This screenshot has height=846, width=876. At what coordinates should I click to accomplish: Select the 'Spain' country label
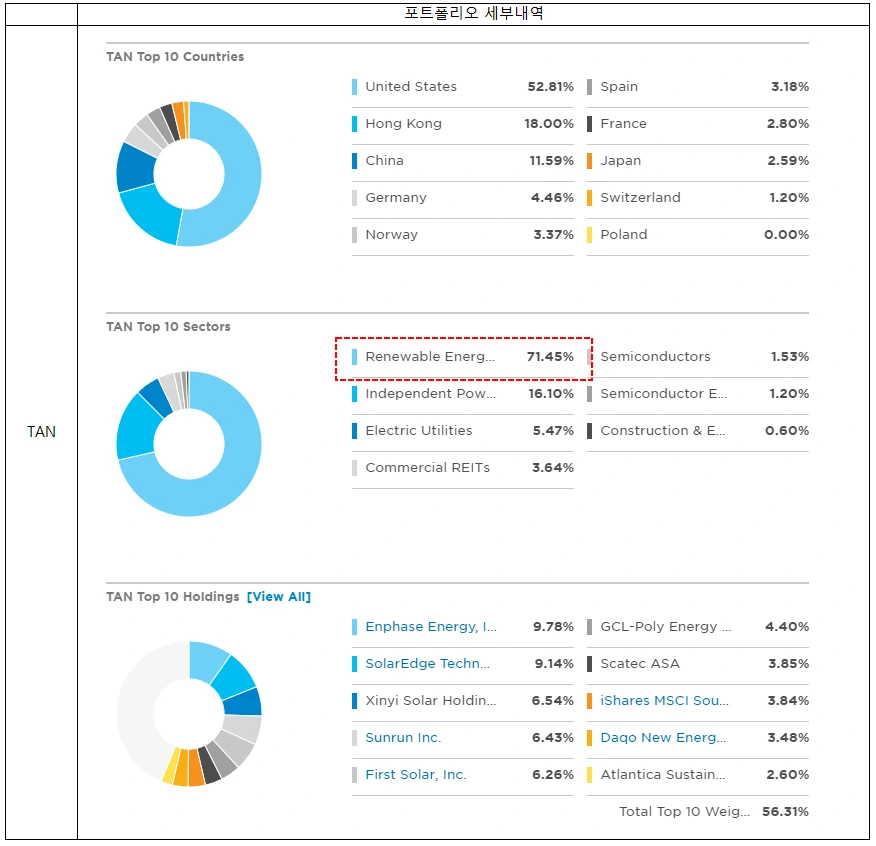(x=619, y=87)
